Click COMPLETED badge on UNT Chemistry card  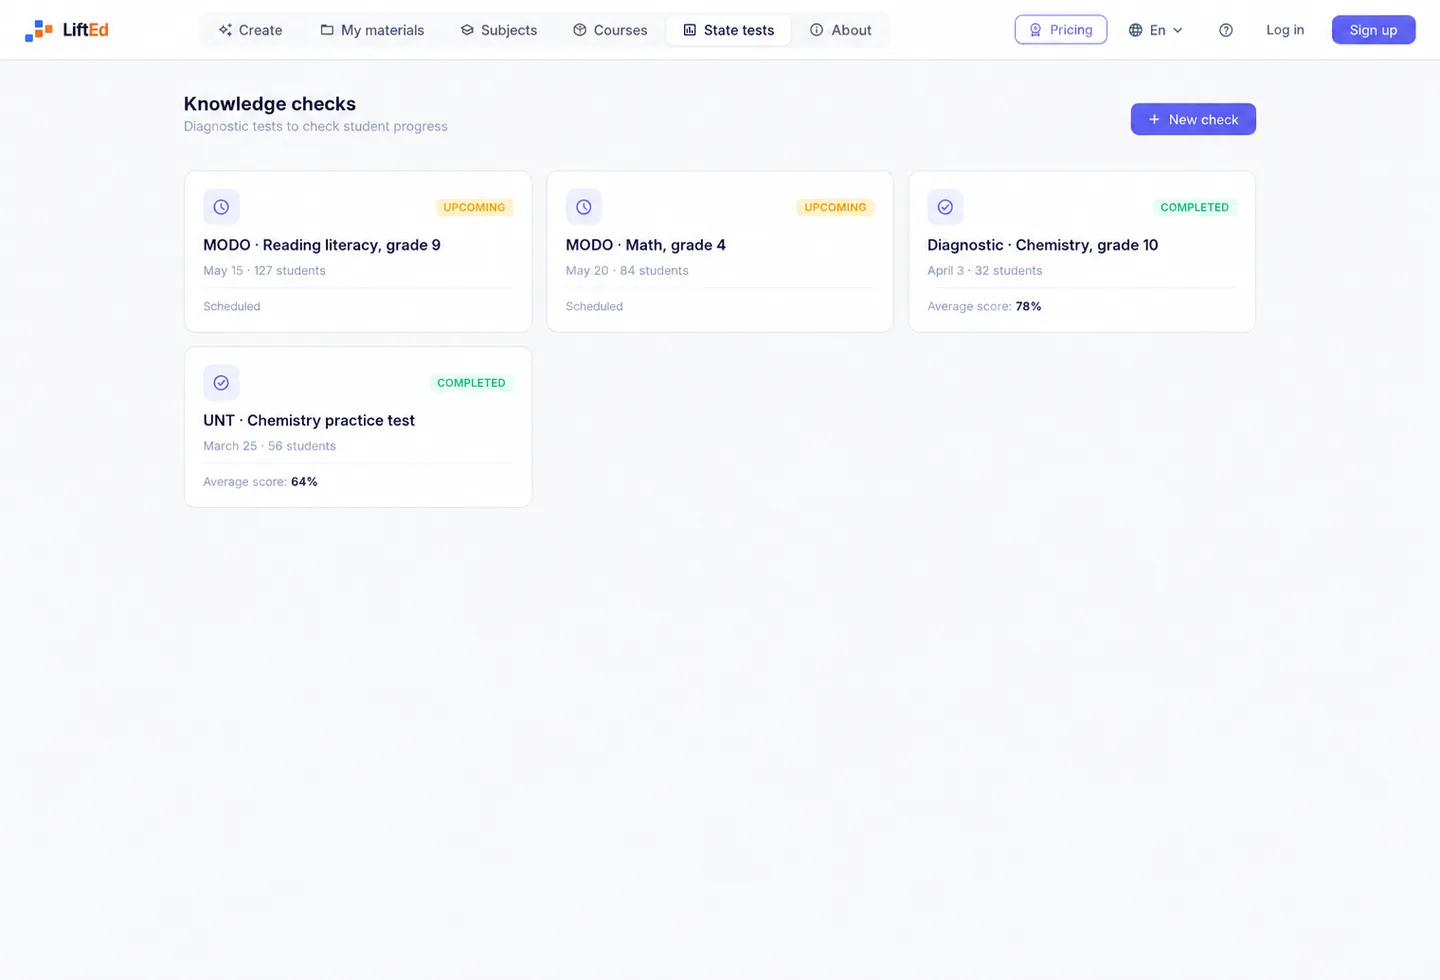click(x=471, y=382)
